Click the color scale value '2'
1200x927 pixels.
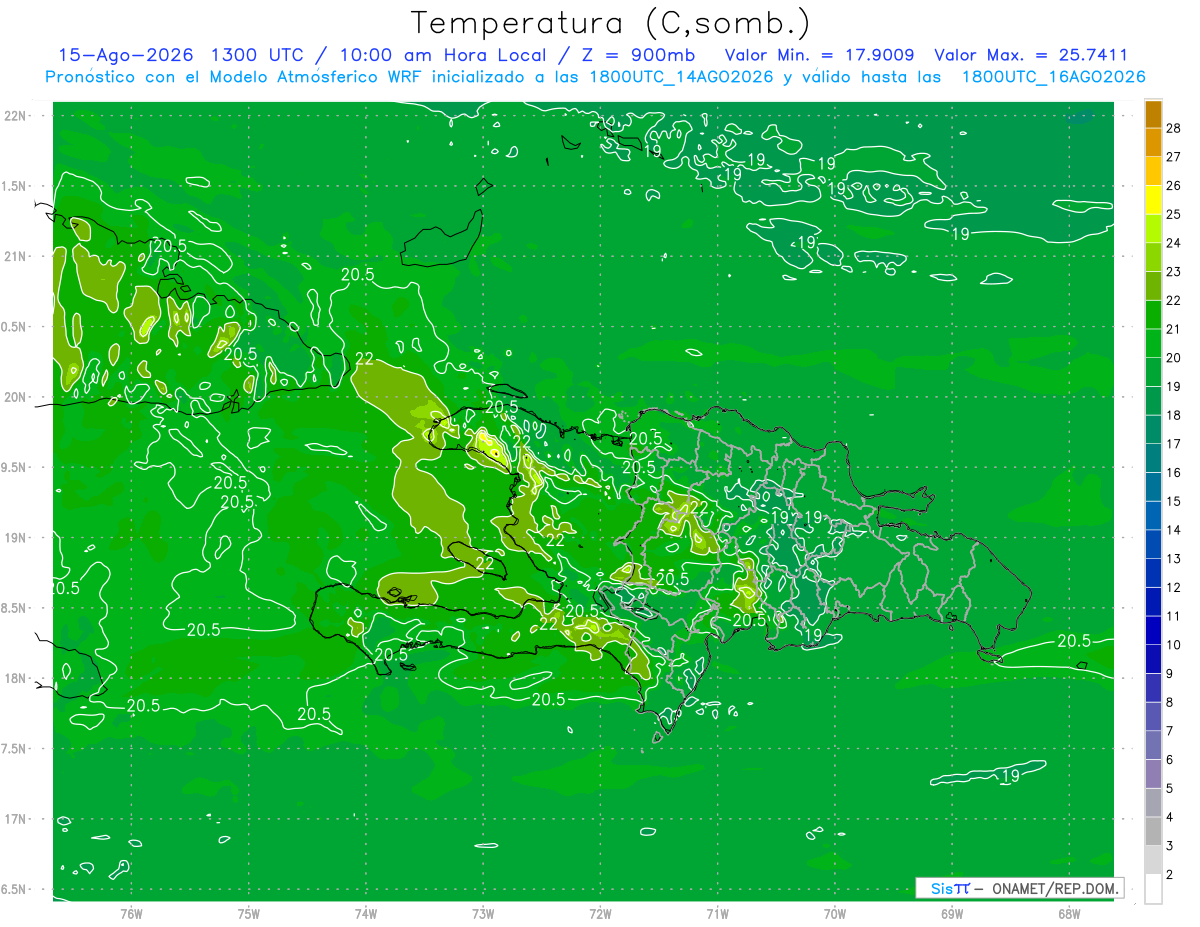(x=1170, y=875)
